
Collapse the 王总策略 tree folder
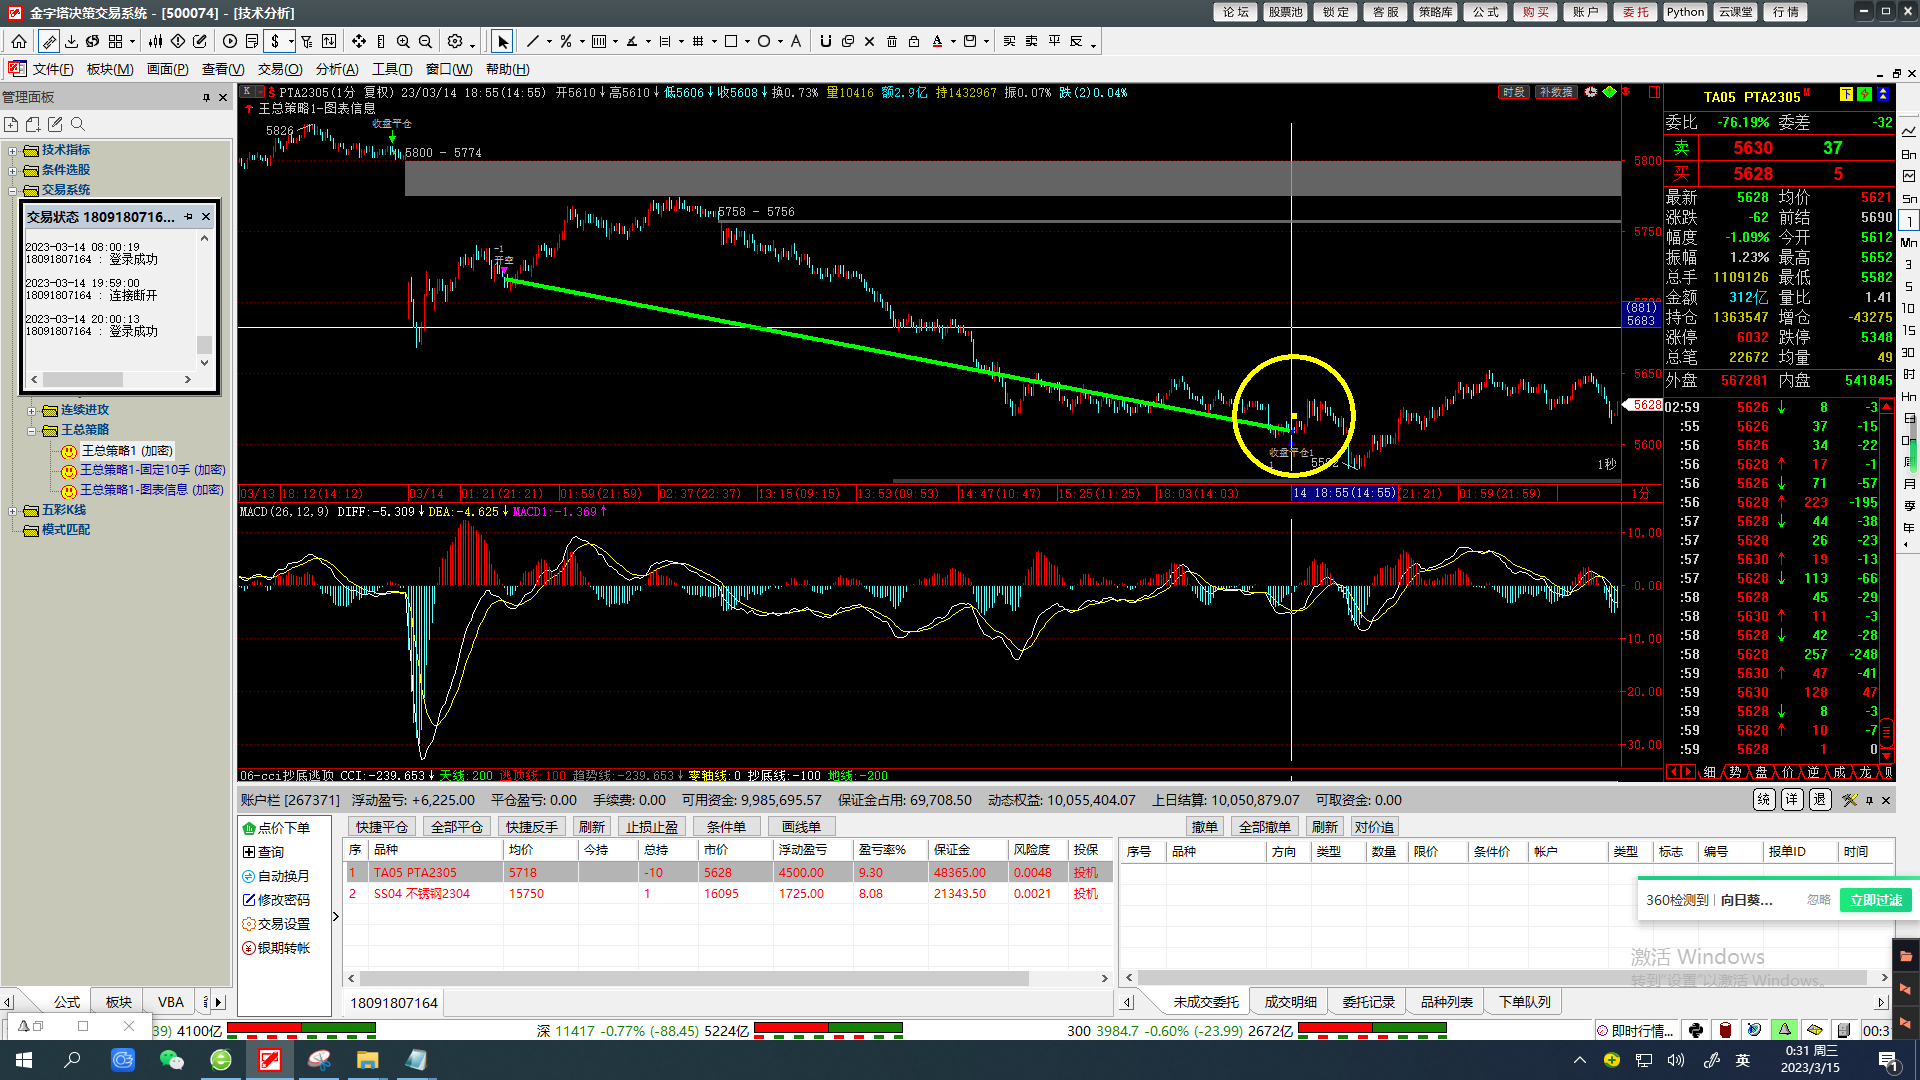pos(31,430)
